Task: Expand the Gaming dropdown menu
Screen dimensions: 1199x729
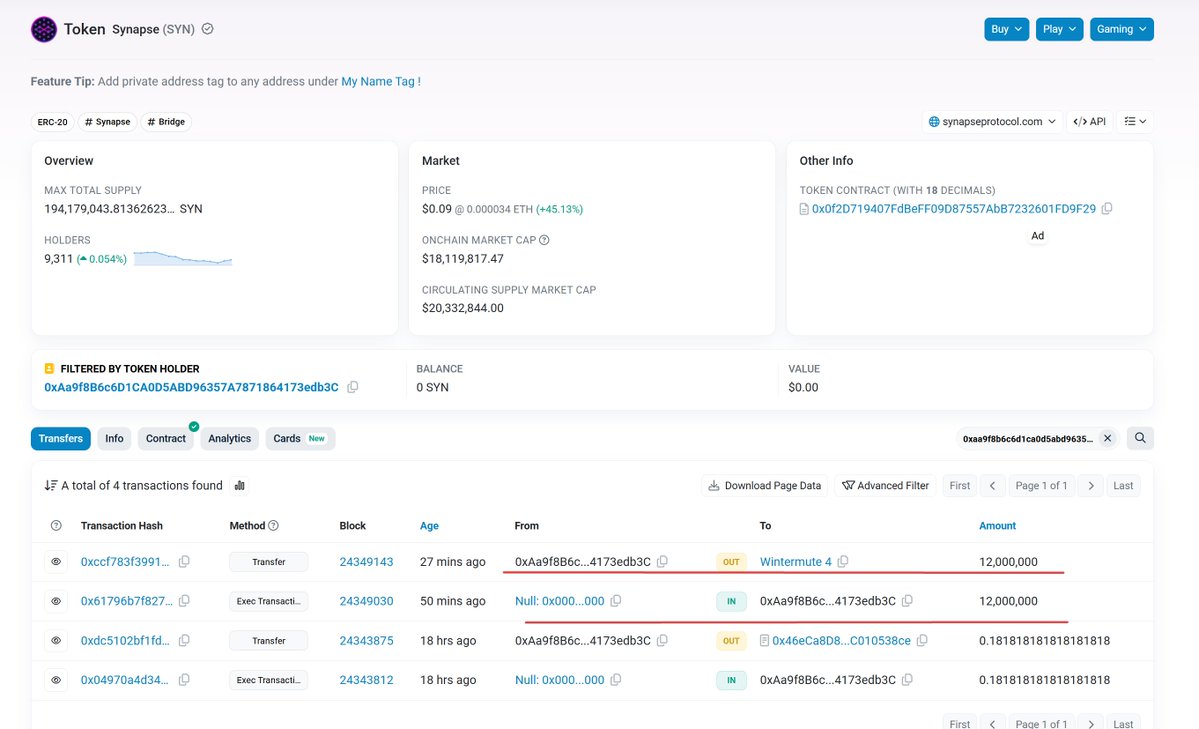Action: pos(1121,30)
